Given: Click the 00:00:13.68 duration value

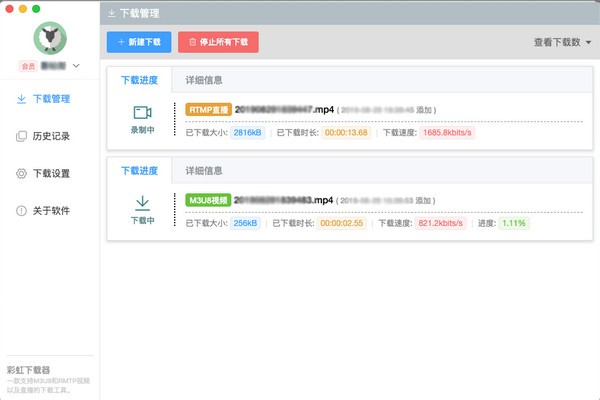Looking at the screenshot, I should pos(346,132).
